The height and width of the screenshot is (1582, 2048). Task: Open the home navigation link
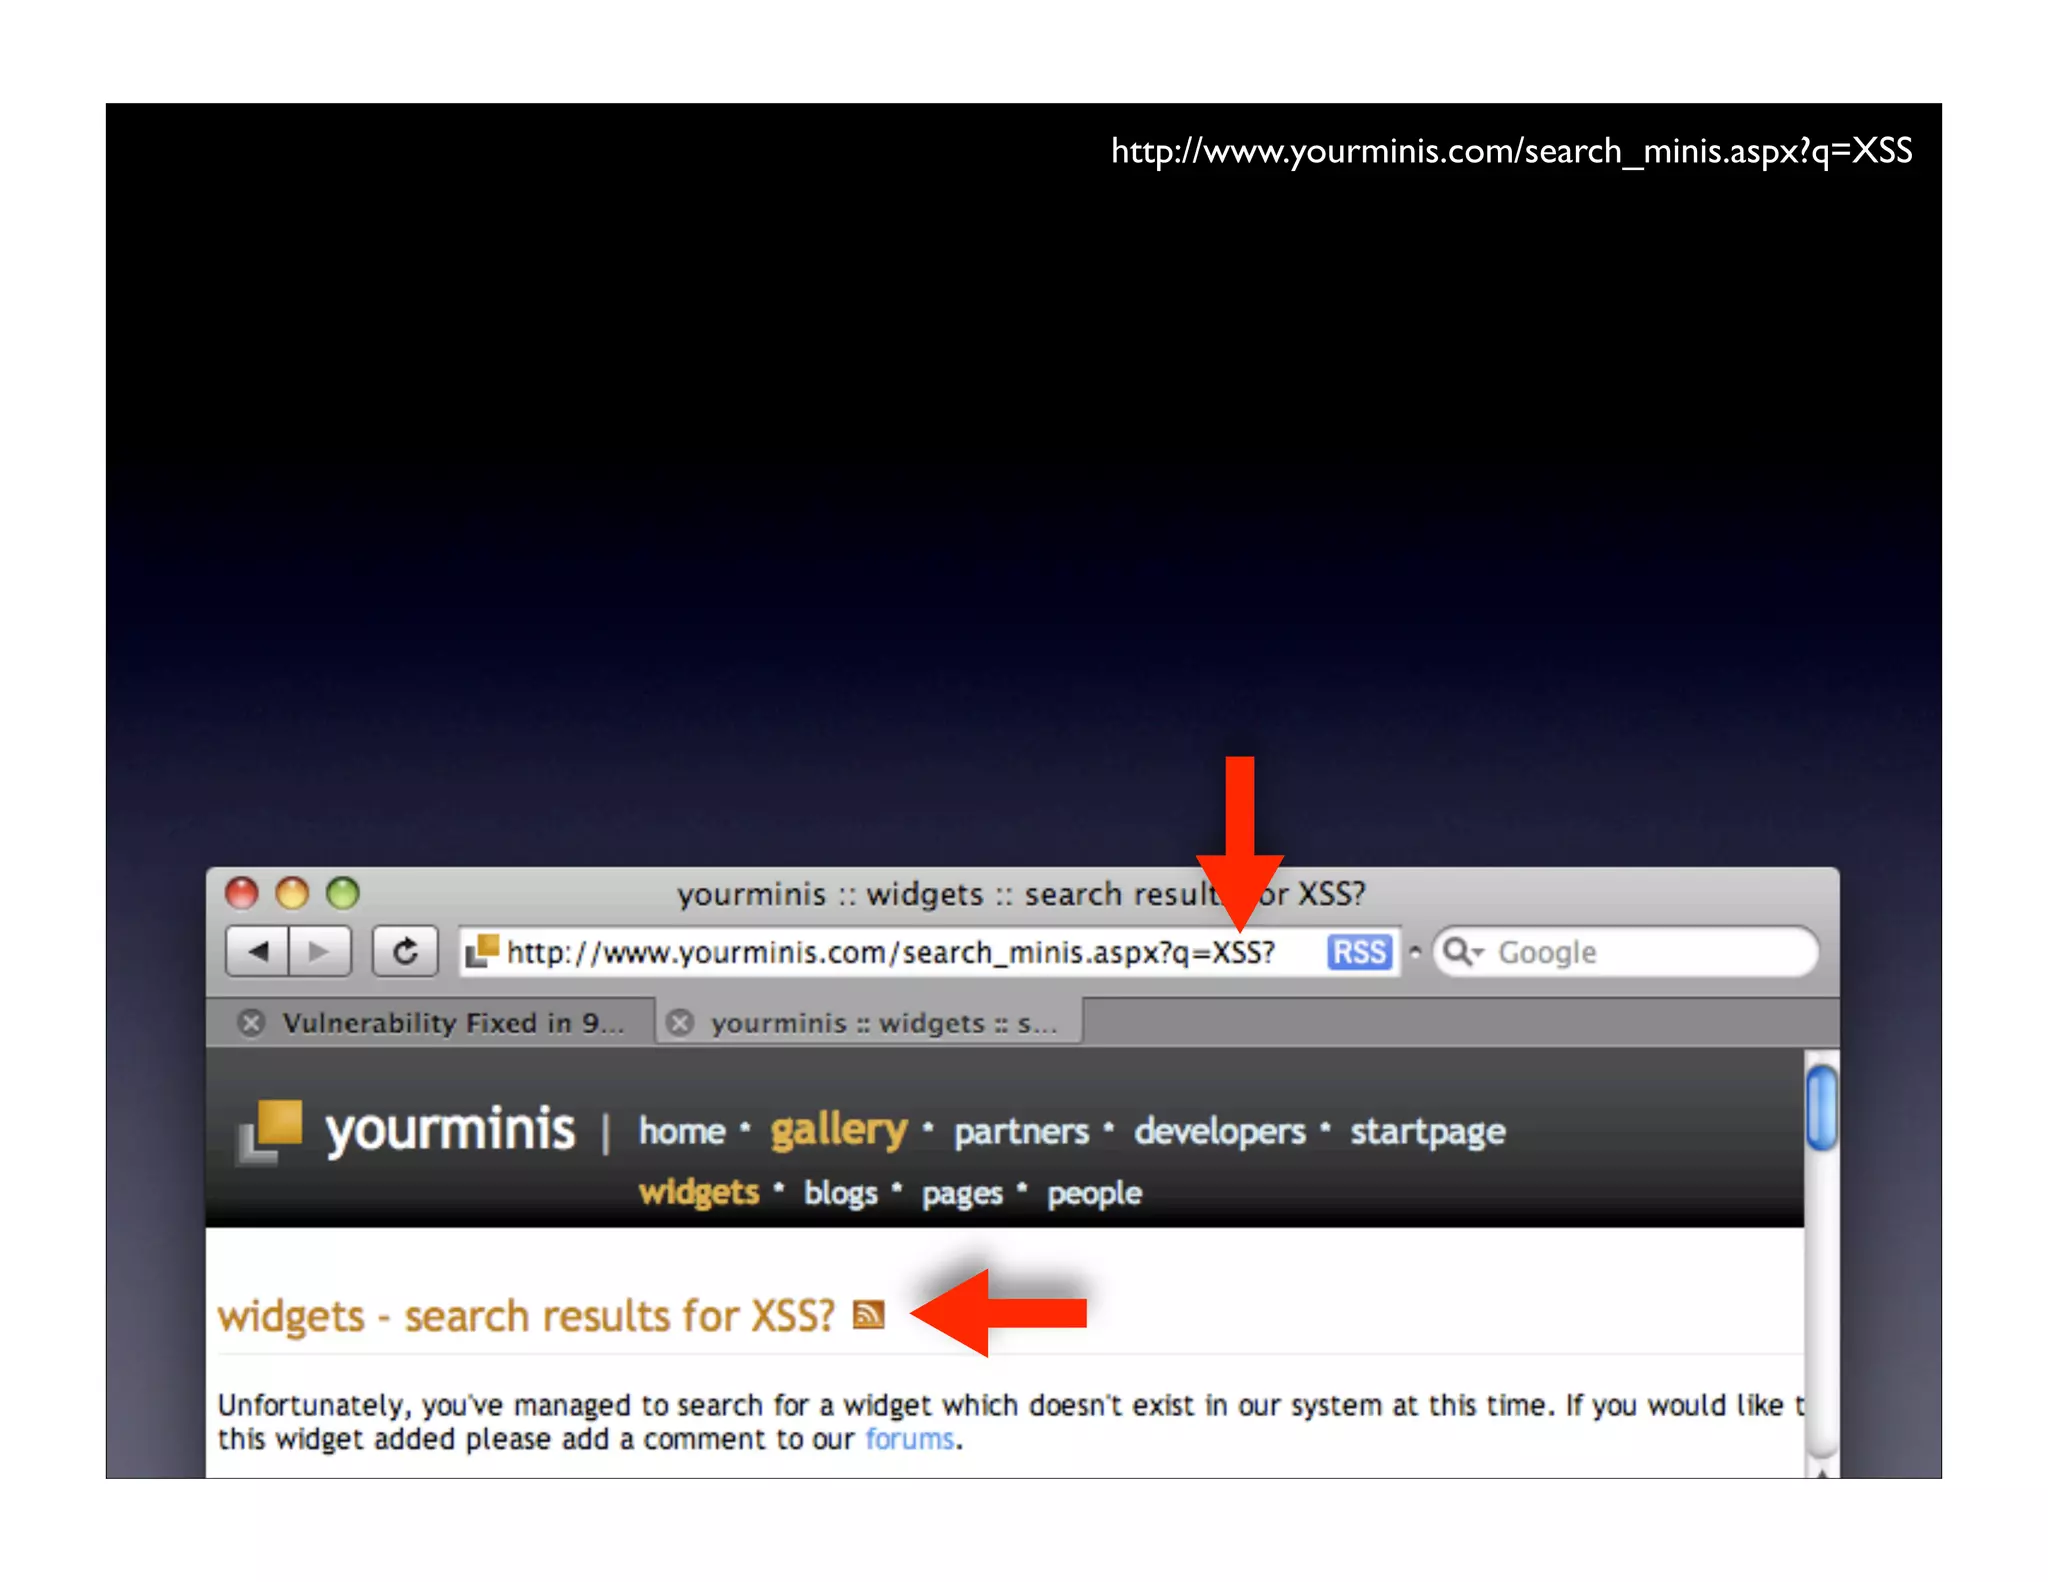[x=681, y=1131]
